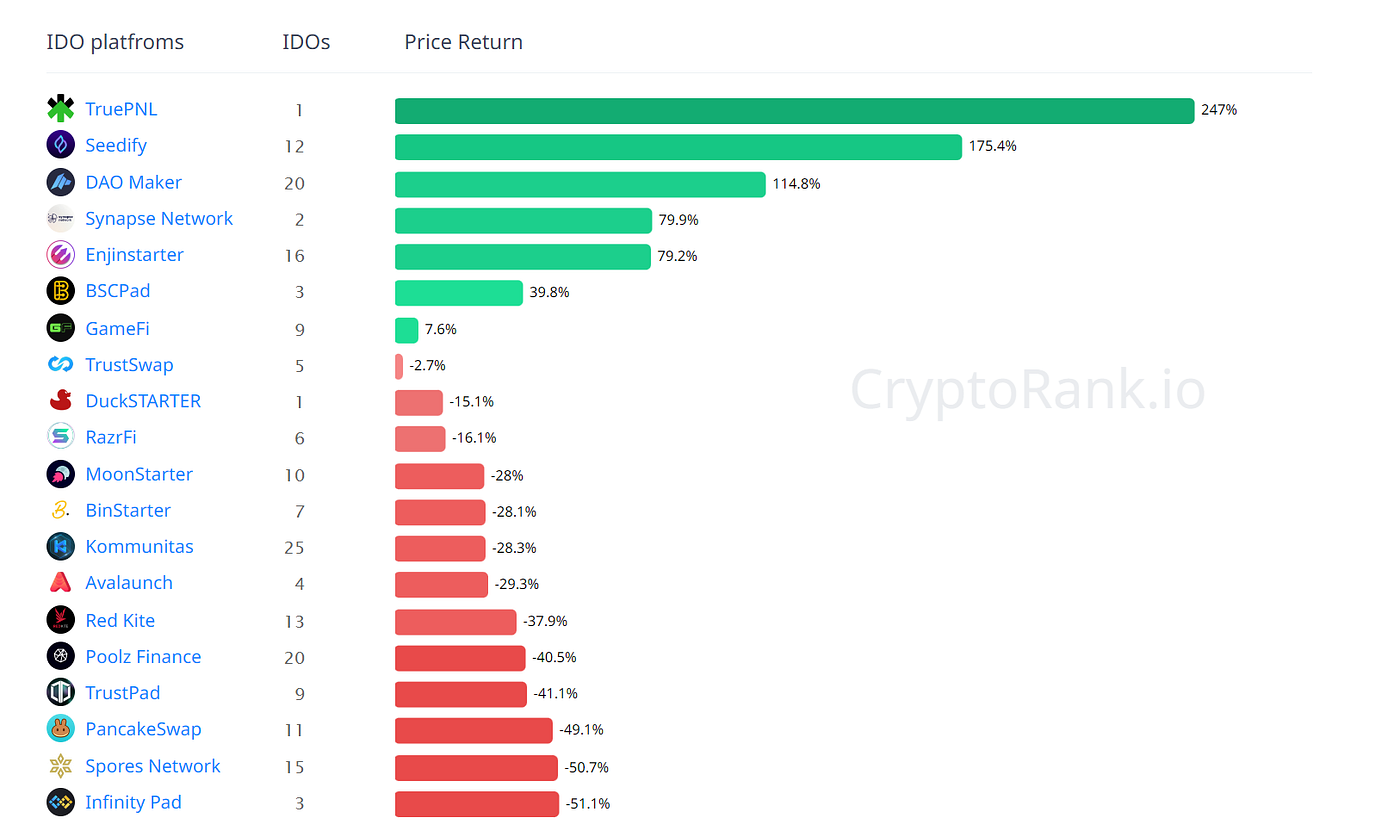Sort by the Price Return column header

(x=464, y=42)
